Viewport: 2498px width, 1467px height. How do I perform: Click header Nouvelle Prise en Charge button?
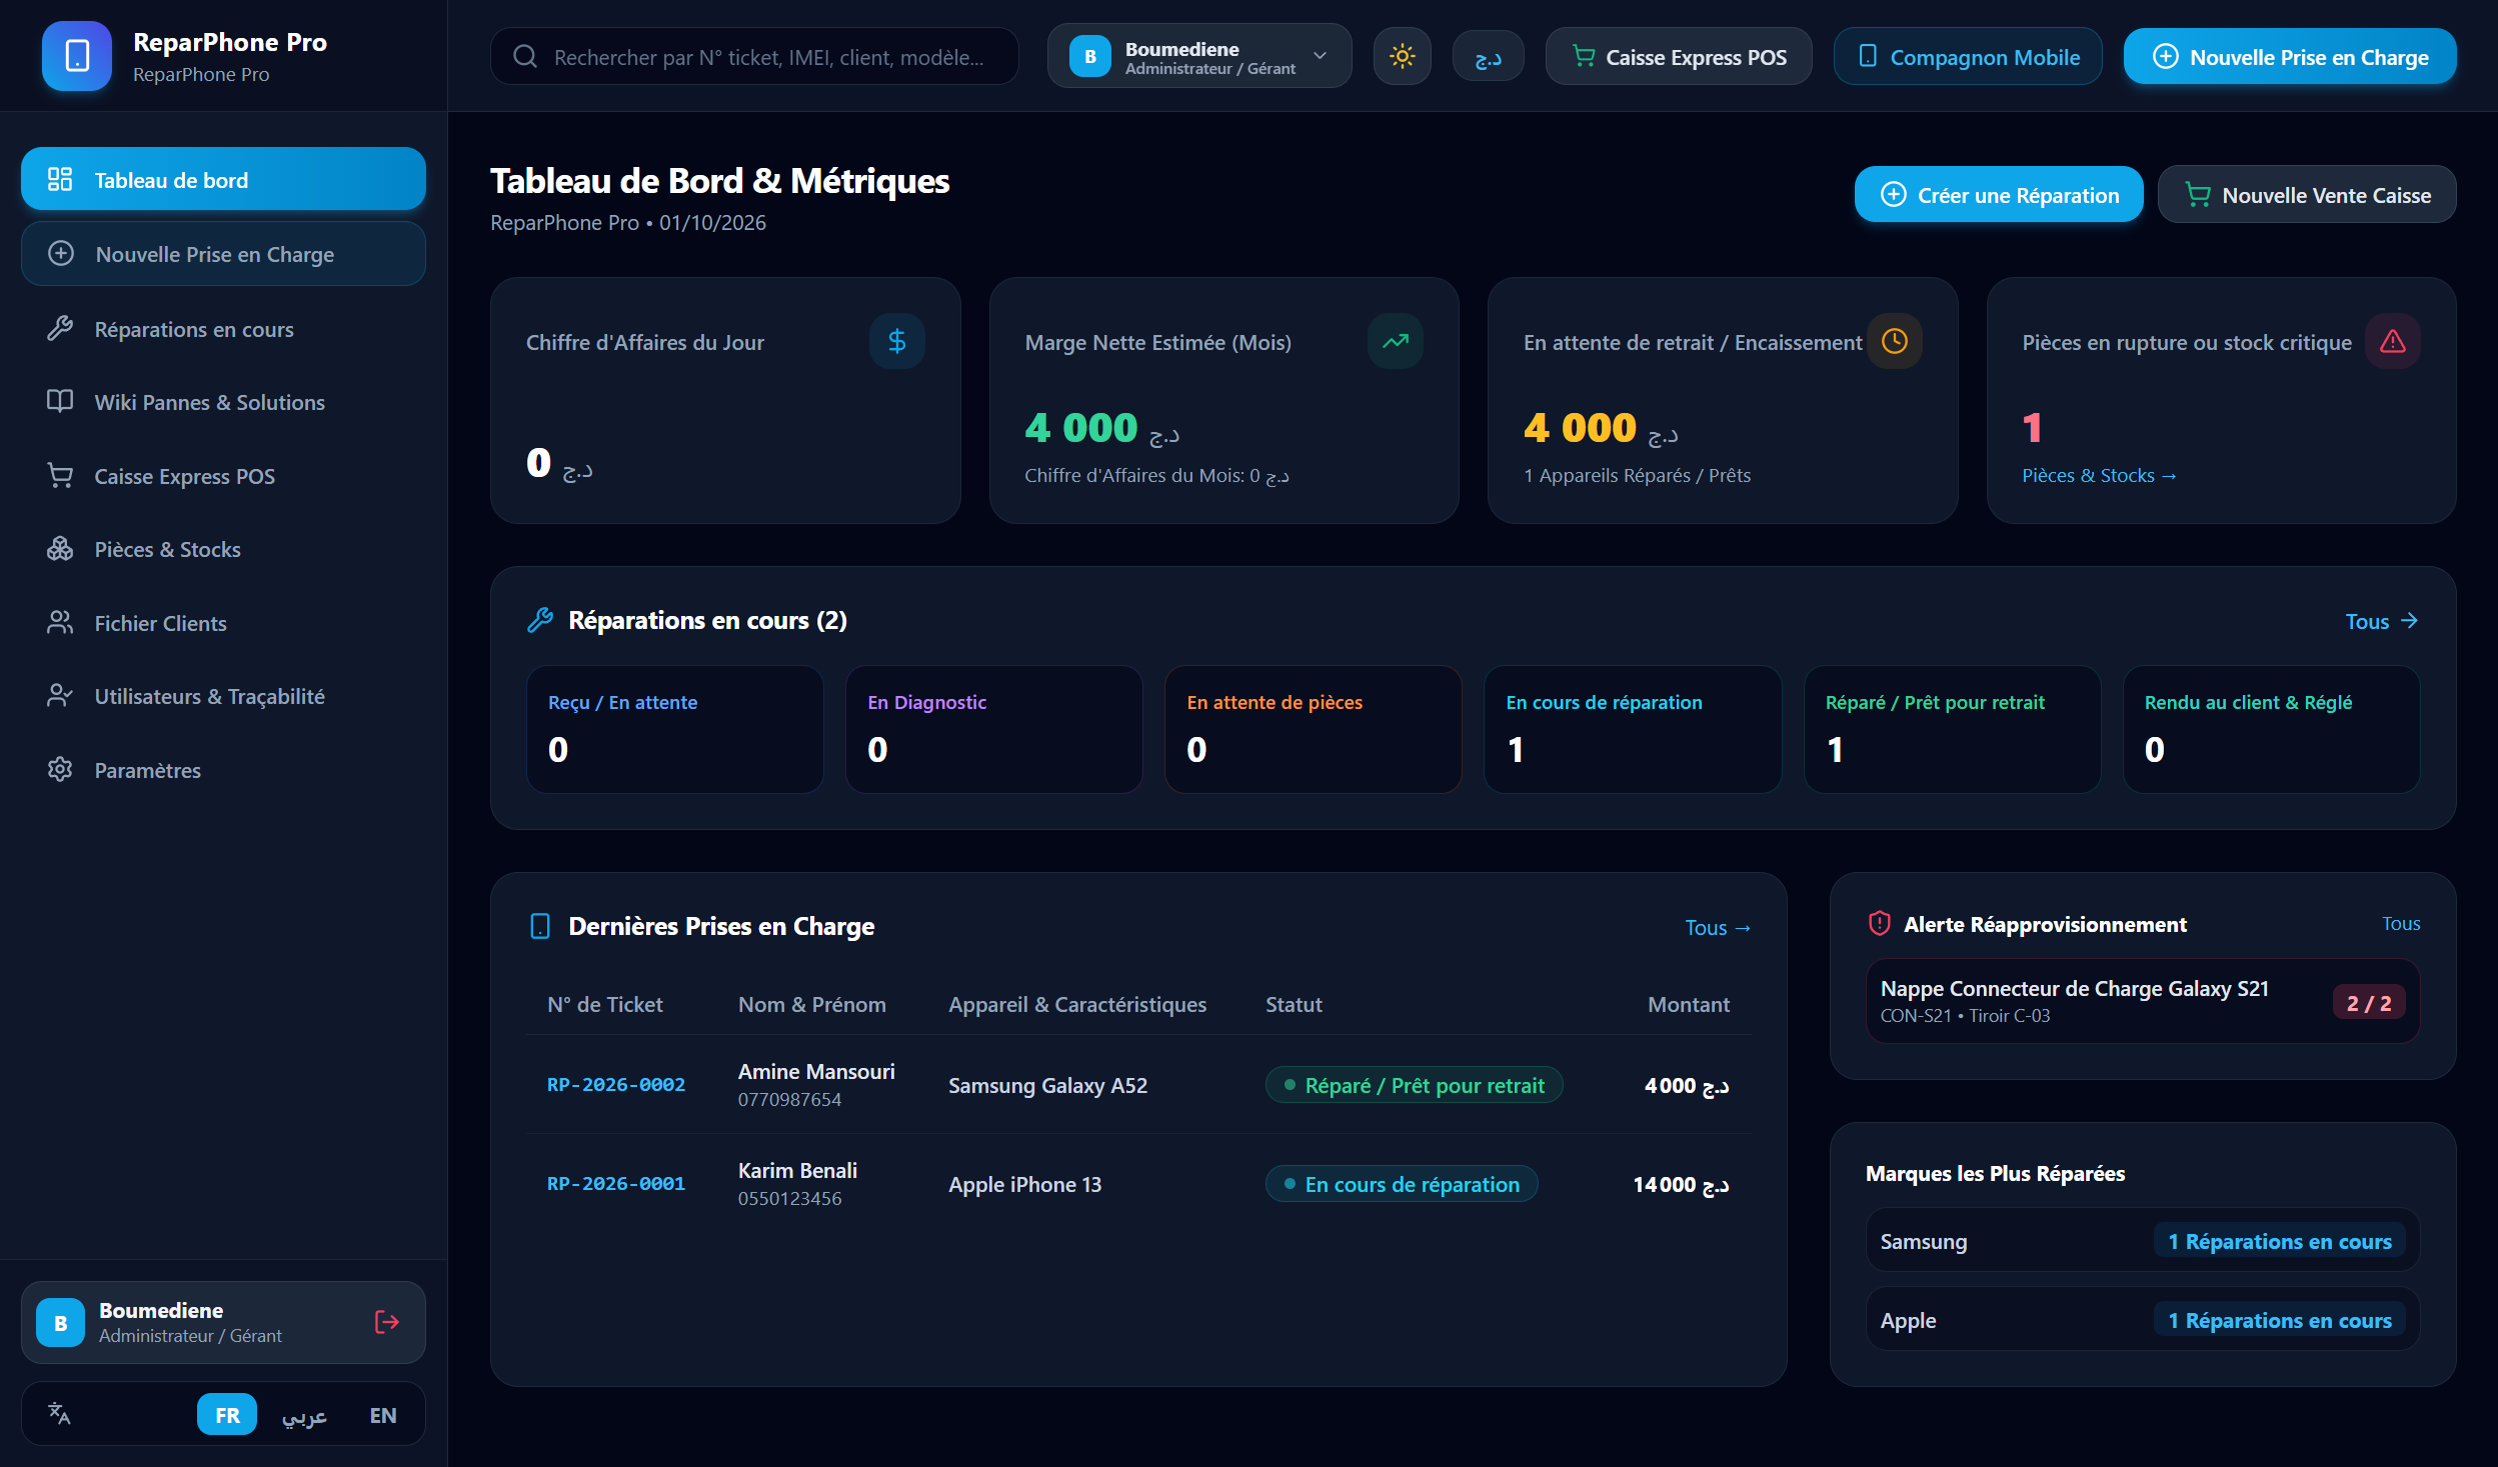pyautogui.click(x=2290, y=57)
